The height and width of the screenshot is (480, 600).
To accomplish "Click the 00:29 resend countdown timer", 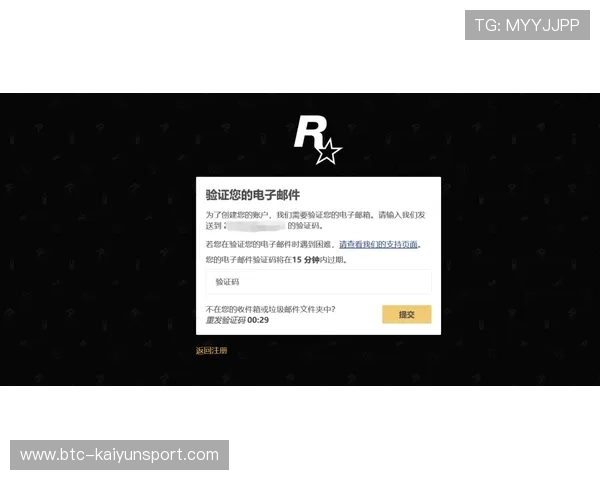I will coord(258,320).
